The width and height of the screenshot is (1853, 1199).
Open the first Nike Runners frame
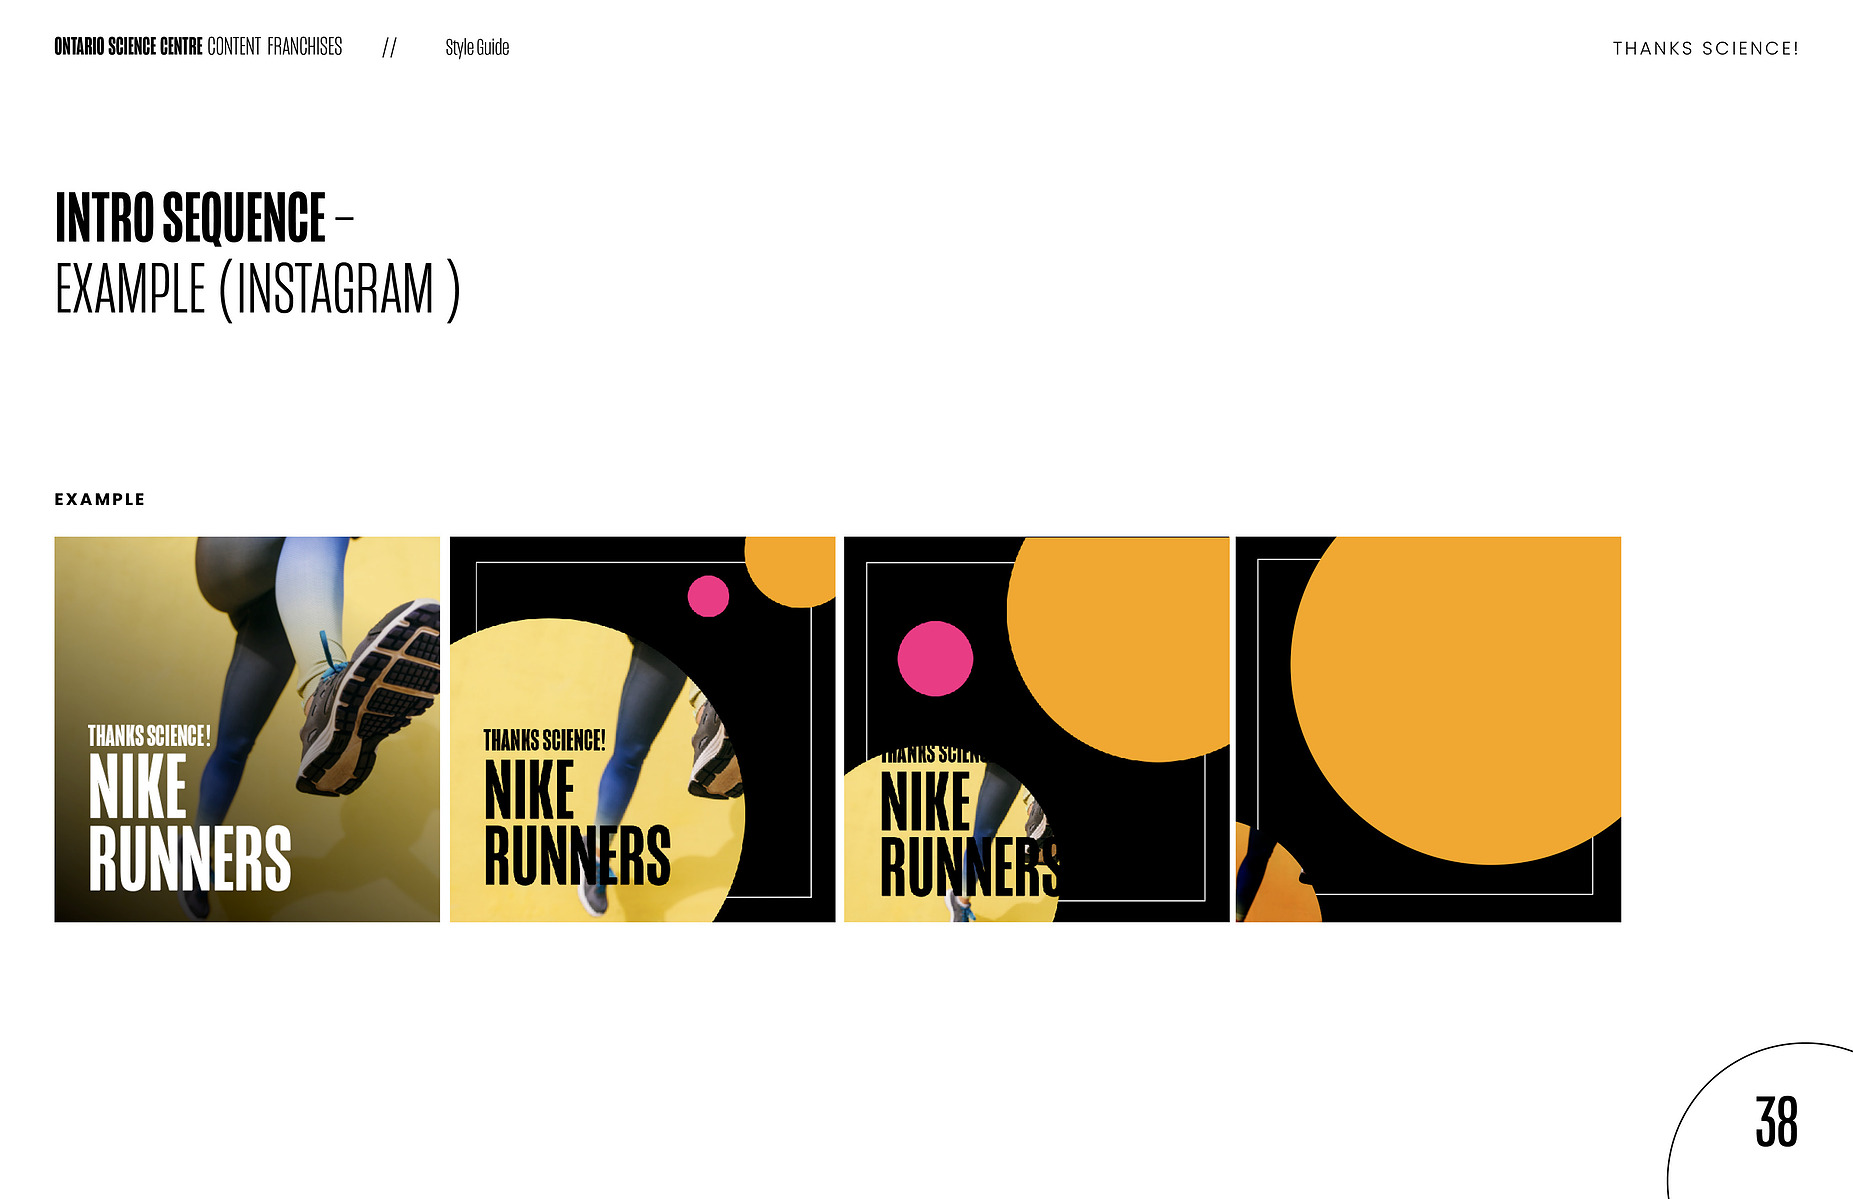tap(247, 729)
